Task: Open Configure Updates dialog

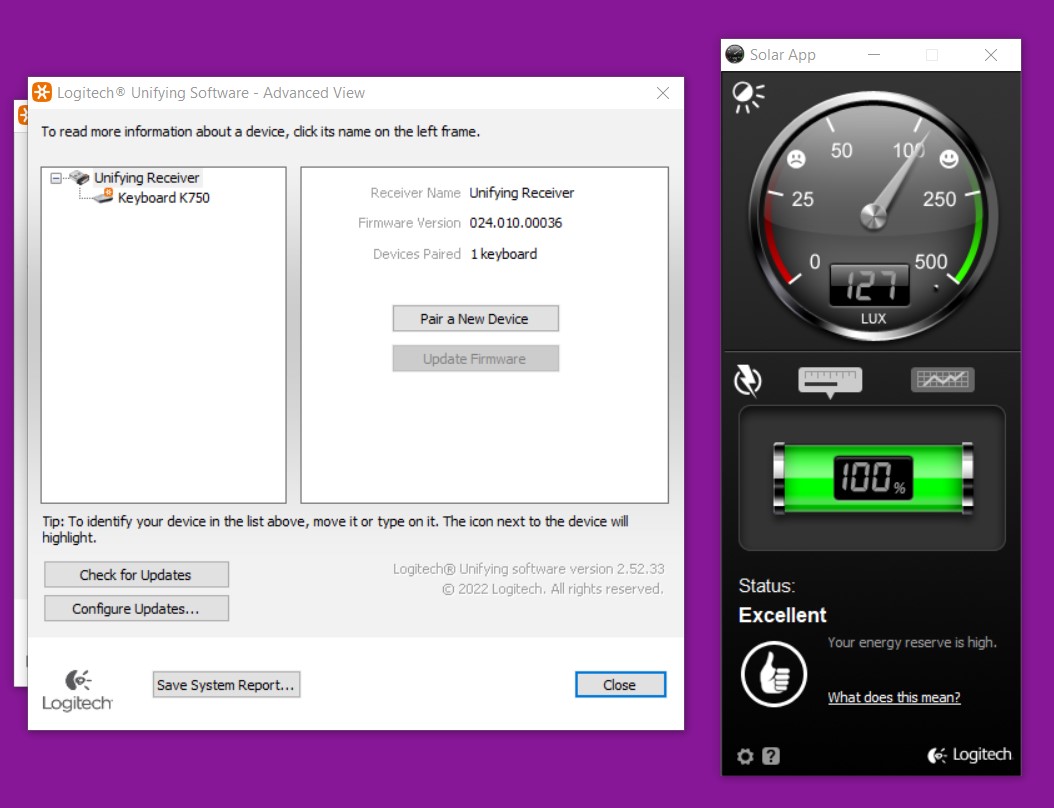Action: [x=136, y=609]
